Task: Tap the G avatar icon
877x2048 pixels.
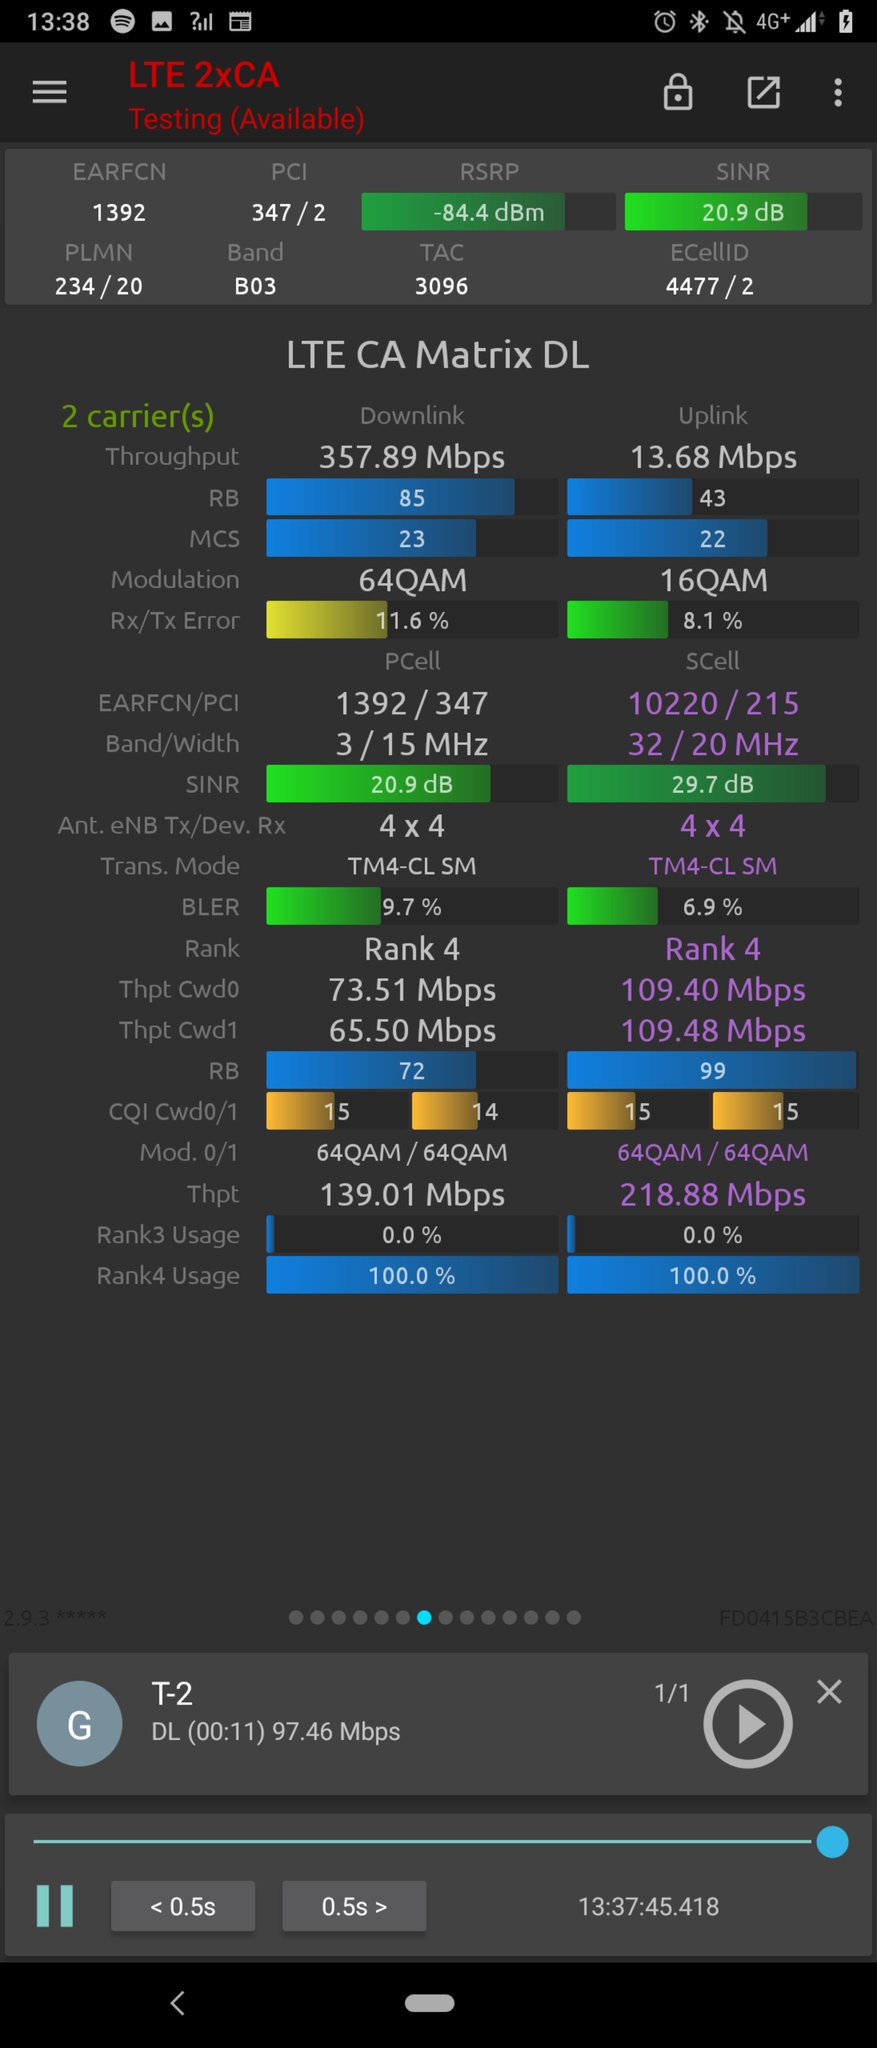Action: coord(80,1723)
